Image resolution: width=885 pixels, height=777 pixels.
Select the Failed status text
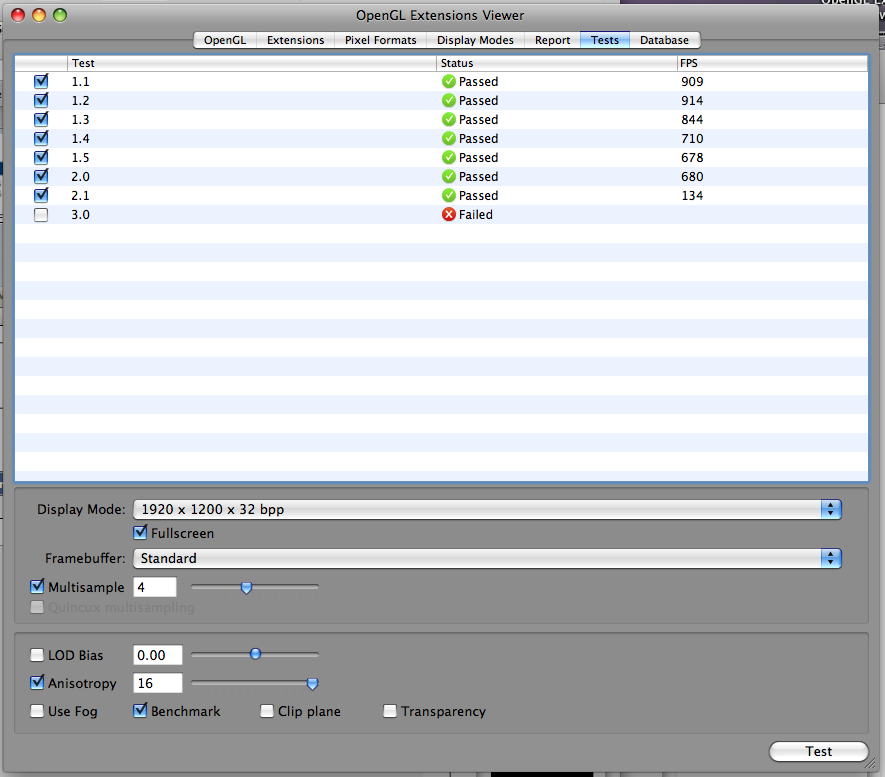[x=475, y=214]
